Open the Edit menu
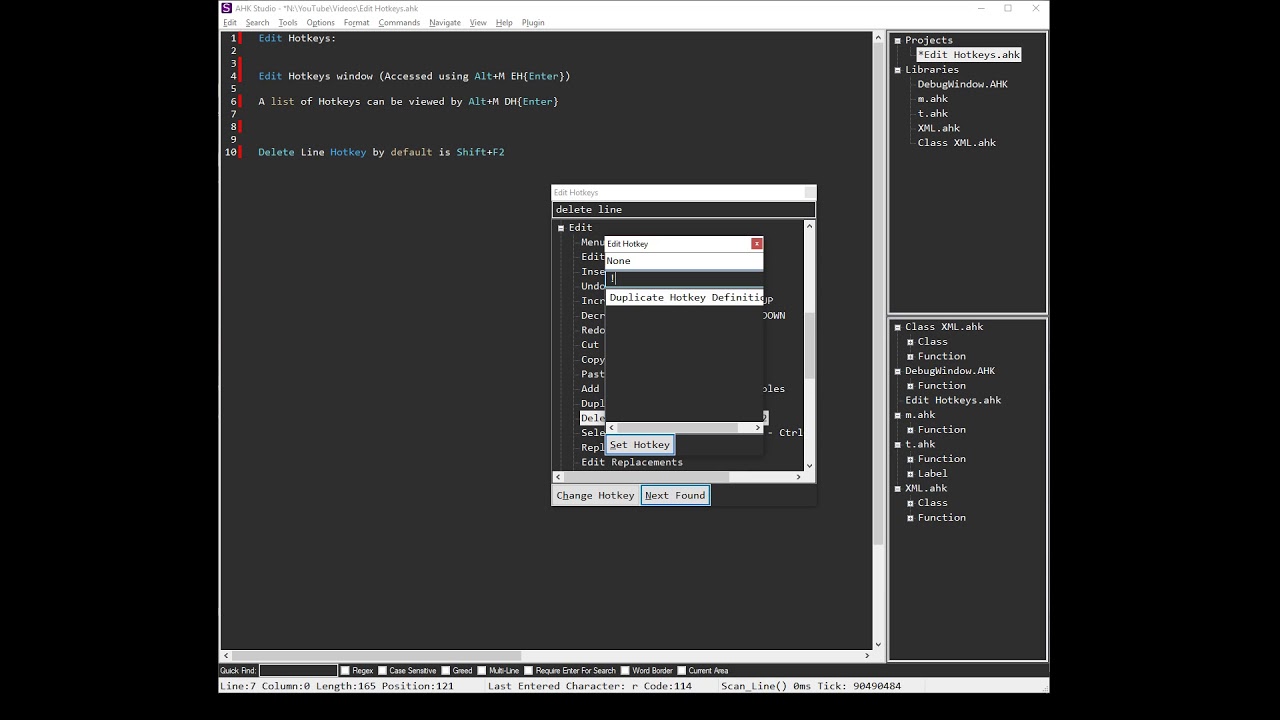 [229, 22]
